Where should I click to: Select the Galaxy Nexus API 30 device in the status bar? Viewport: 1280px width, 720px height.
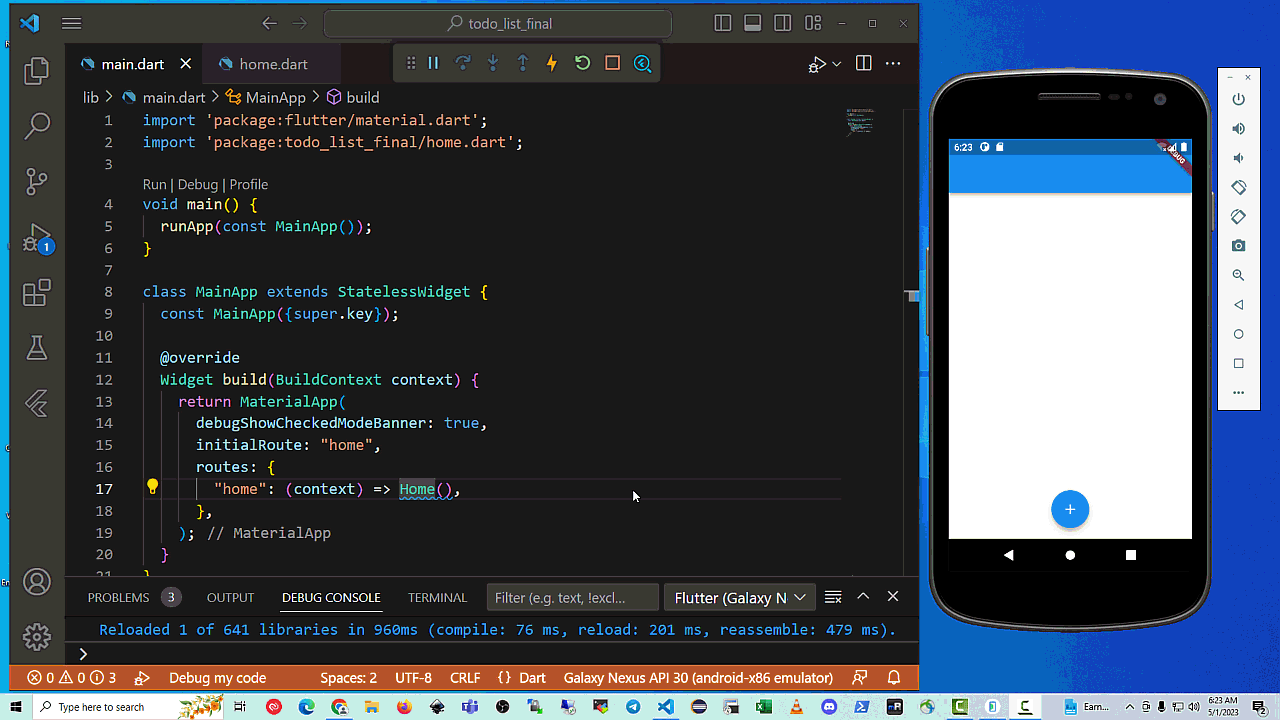tap(698, 678)
